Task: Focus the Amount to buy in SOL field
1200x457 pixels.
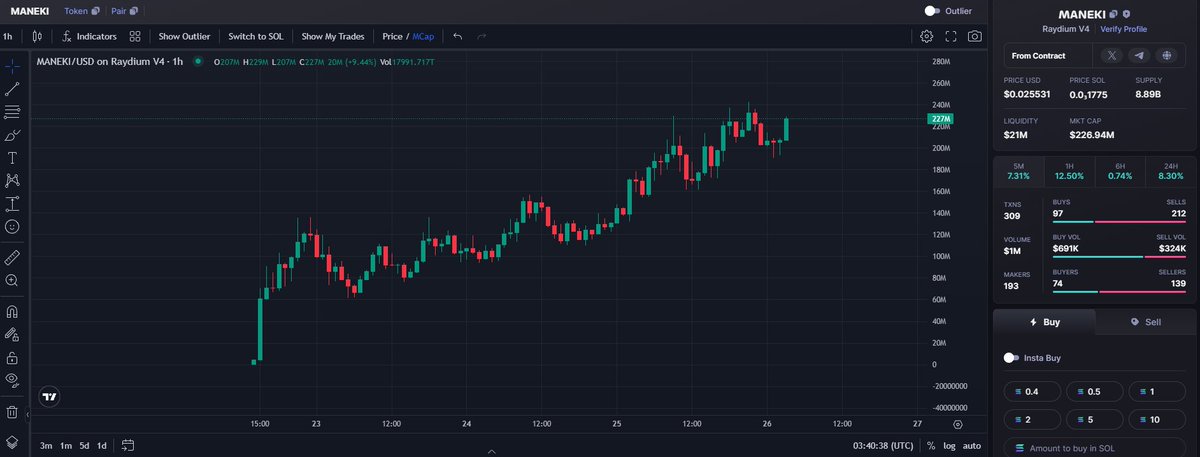Action: pyautogui.click(x=1095, y=447)
